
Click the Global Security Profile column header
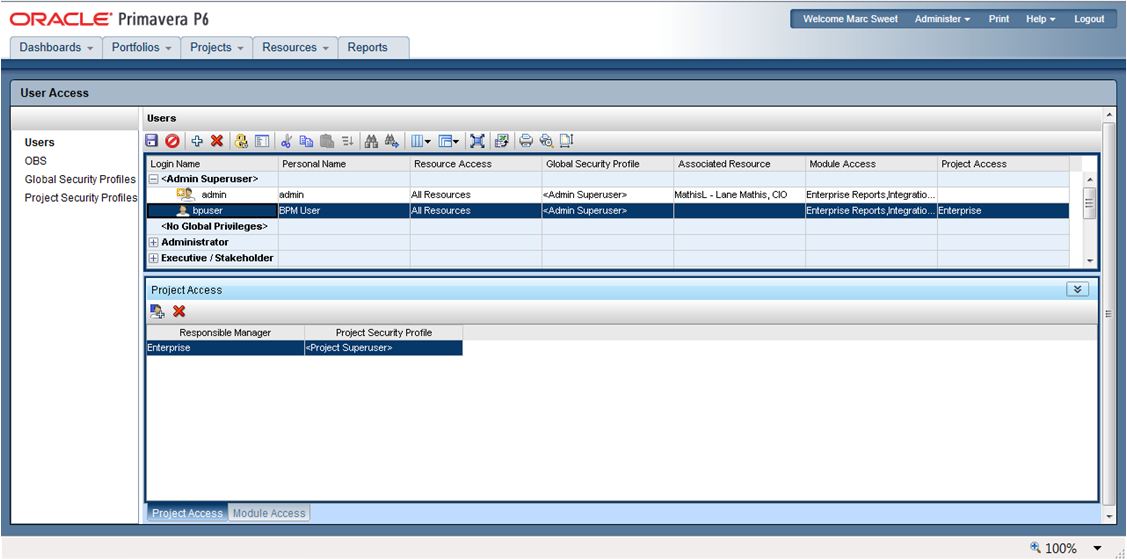click(608, 164)
